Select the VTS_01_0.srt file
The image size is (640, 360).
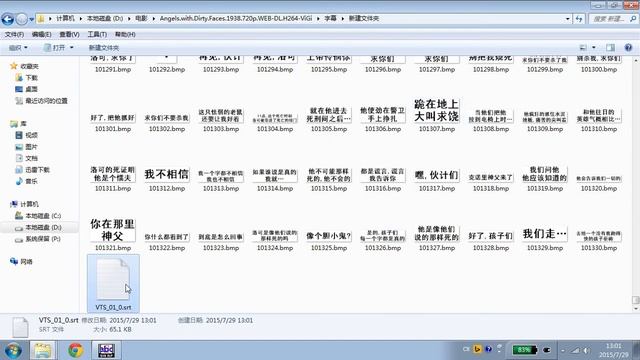click(113, 284)
